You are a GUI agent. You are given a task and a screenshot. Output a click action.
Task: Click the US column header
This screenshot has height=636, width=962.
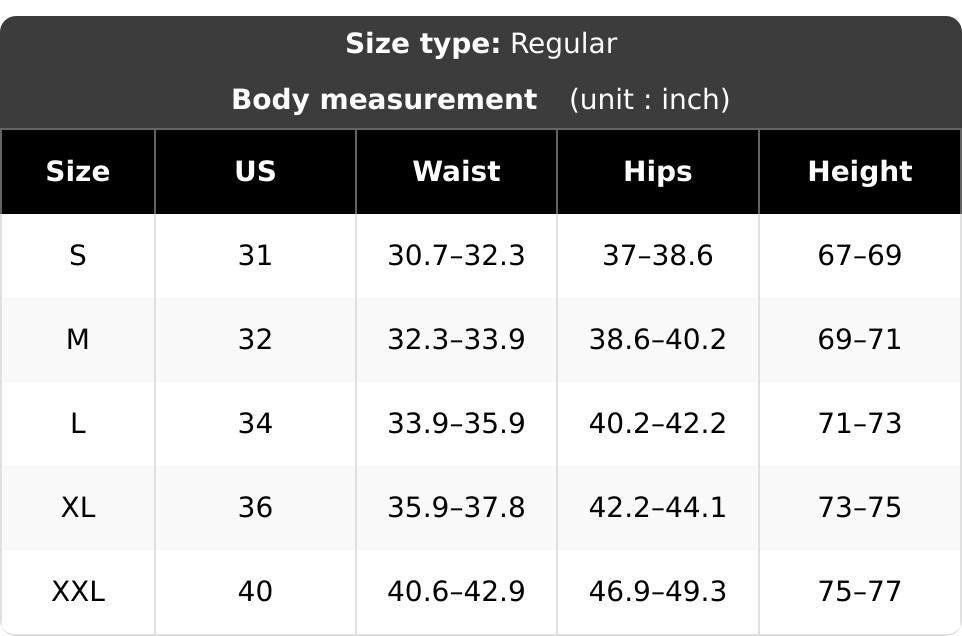255,171
